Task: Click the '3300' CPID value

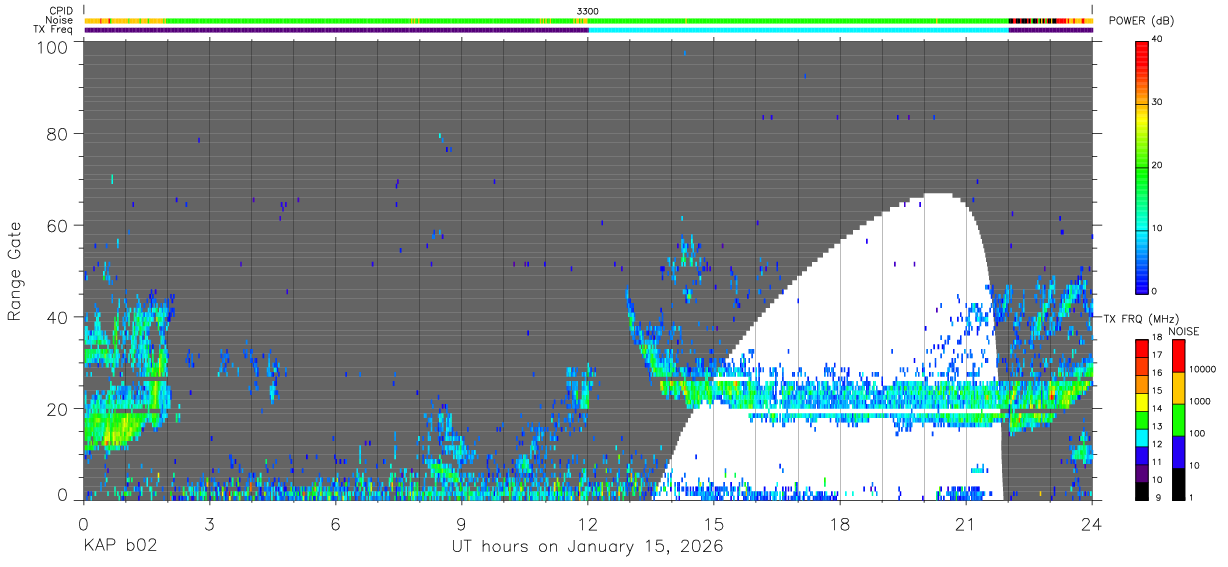Action: [588, 11]
